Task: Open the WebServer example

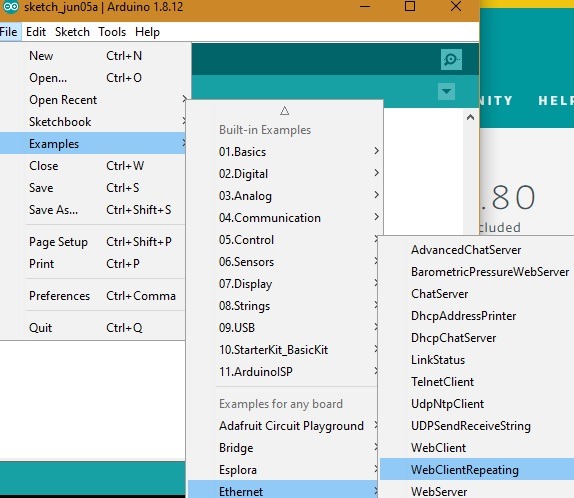Action: click(x=477, y=490)
